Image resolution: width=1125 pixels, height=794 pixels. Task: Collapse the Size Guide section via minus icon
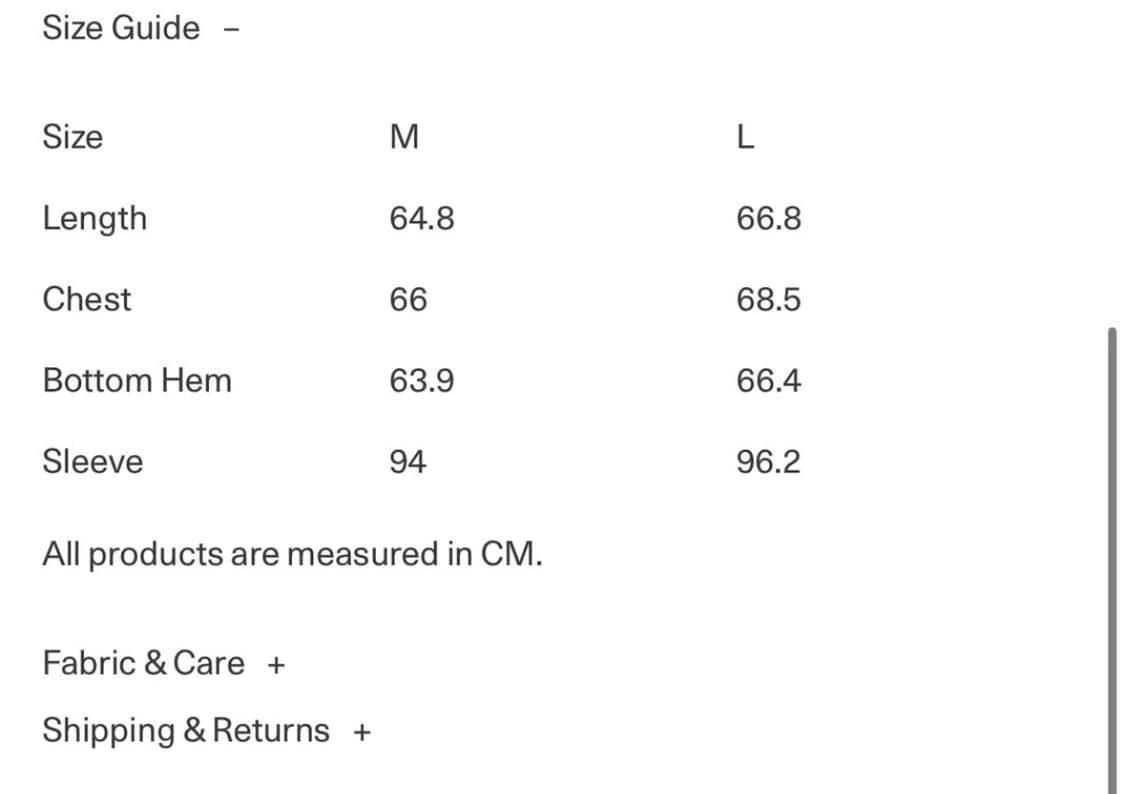232,29
